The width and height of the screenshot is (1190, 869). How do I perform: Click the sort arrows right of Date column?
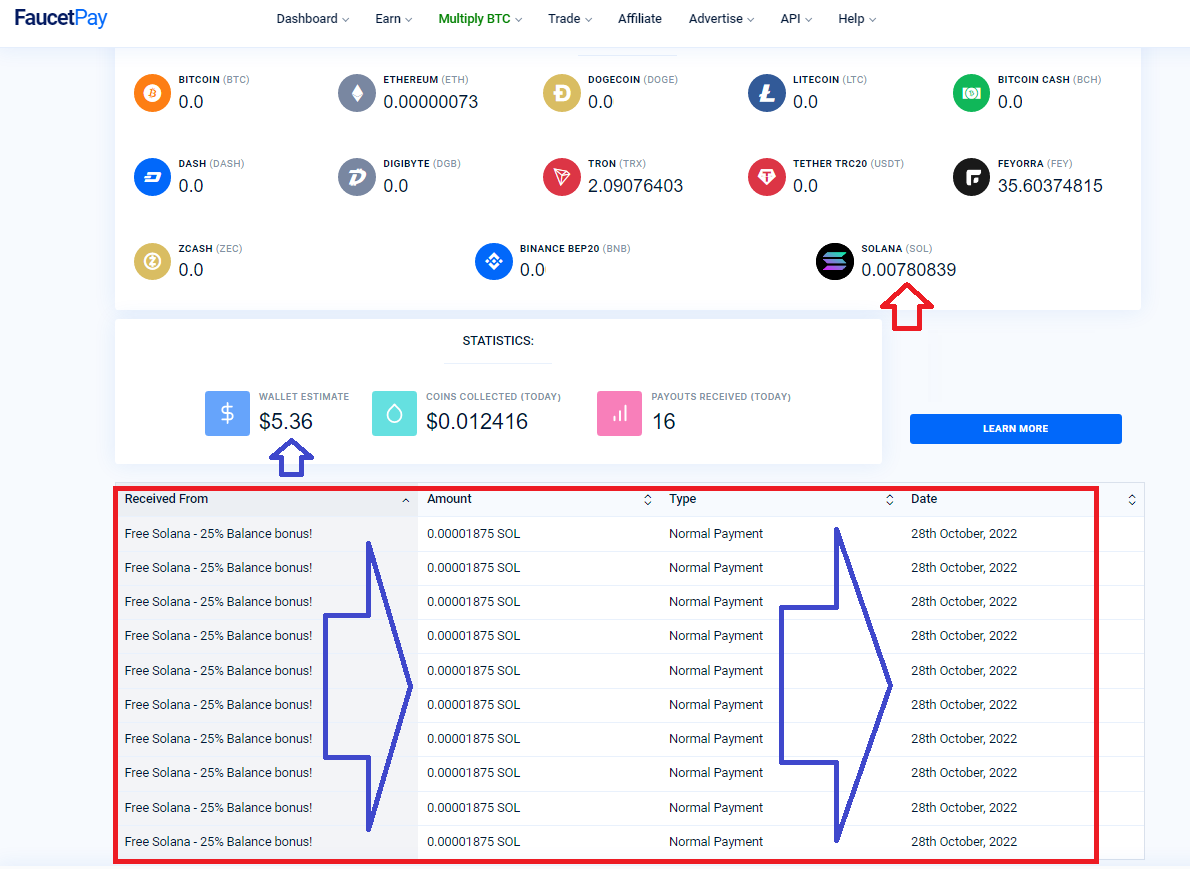click(x=1132, y=499)
